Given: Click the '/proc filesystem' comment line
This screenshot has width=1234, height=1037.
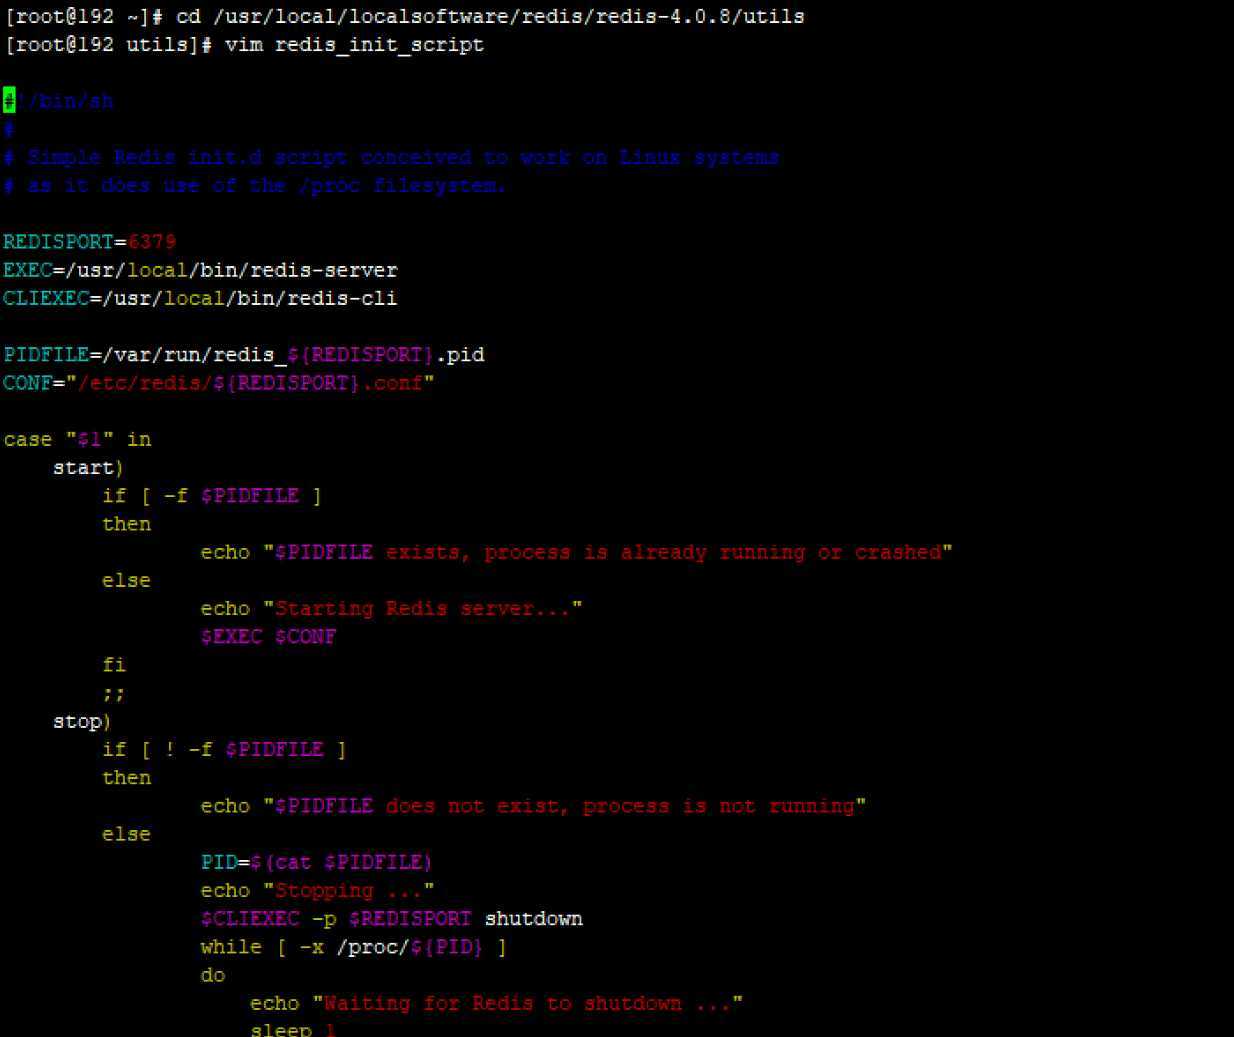Looking at the screenshot, I should [255, 186].
